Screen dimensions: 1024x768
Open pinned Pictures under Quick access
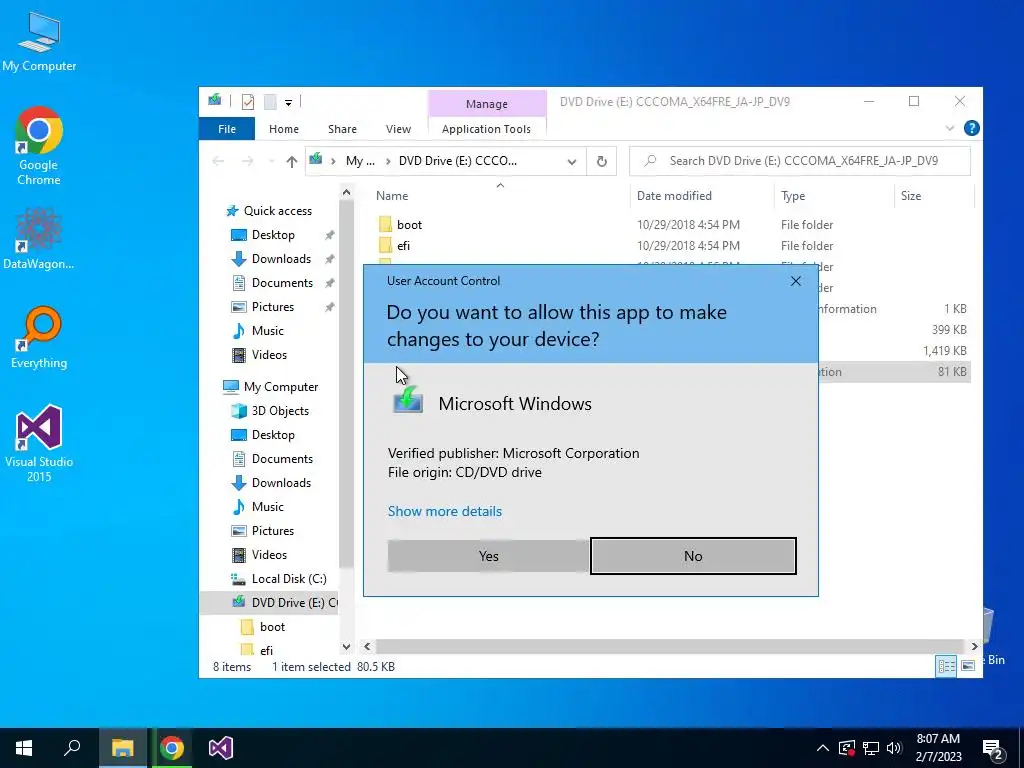(x=272, y=307)
